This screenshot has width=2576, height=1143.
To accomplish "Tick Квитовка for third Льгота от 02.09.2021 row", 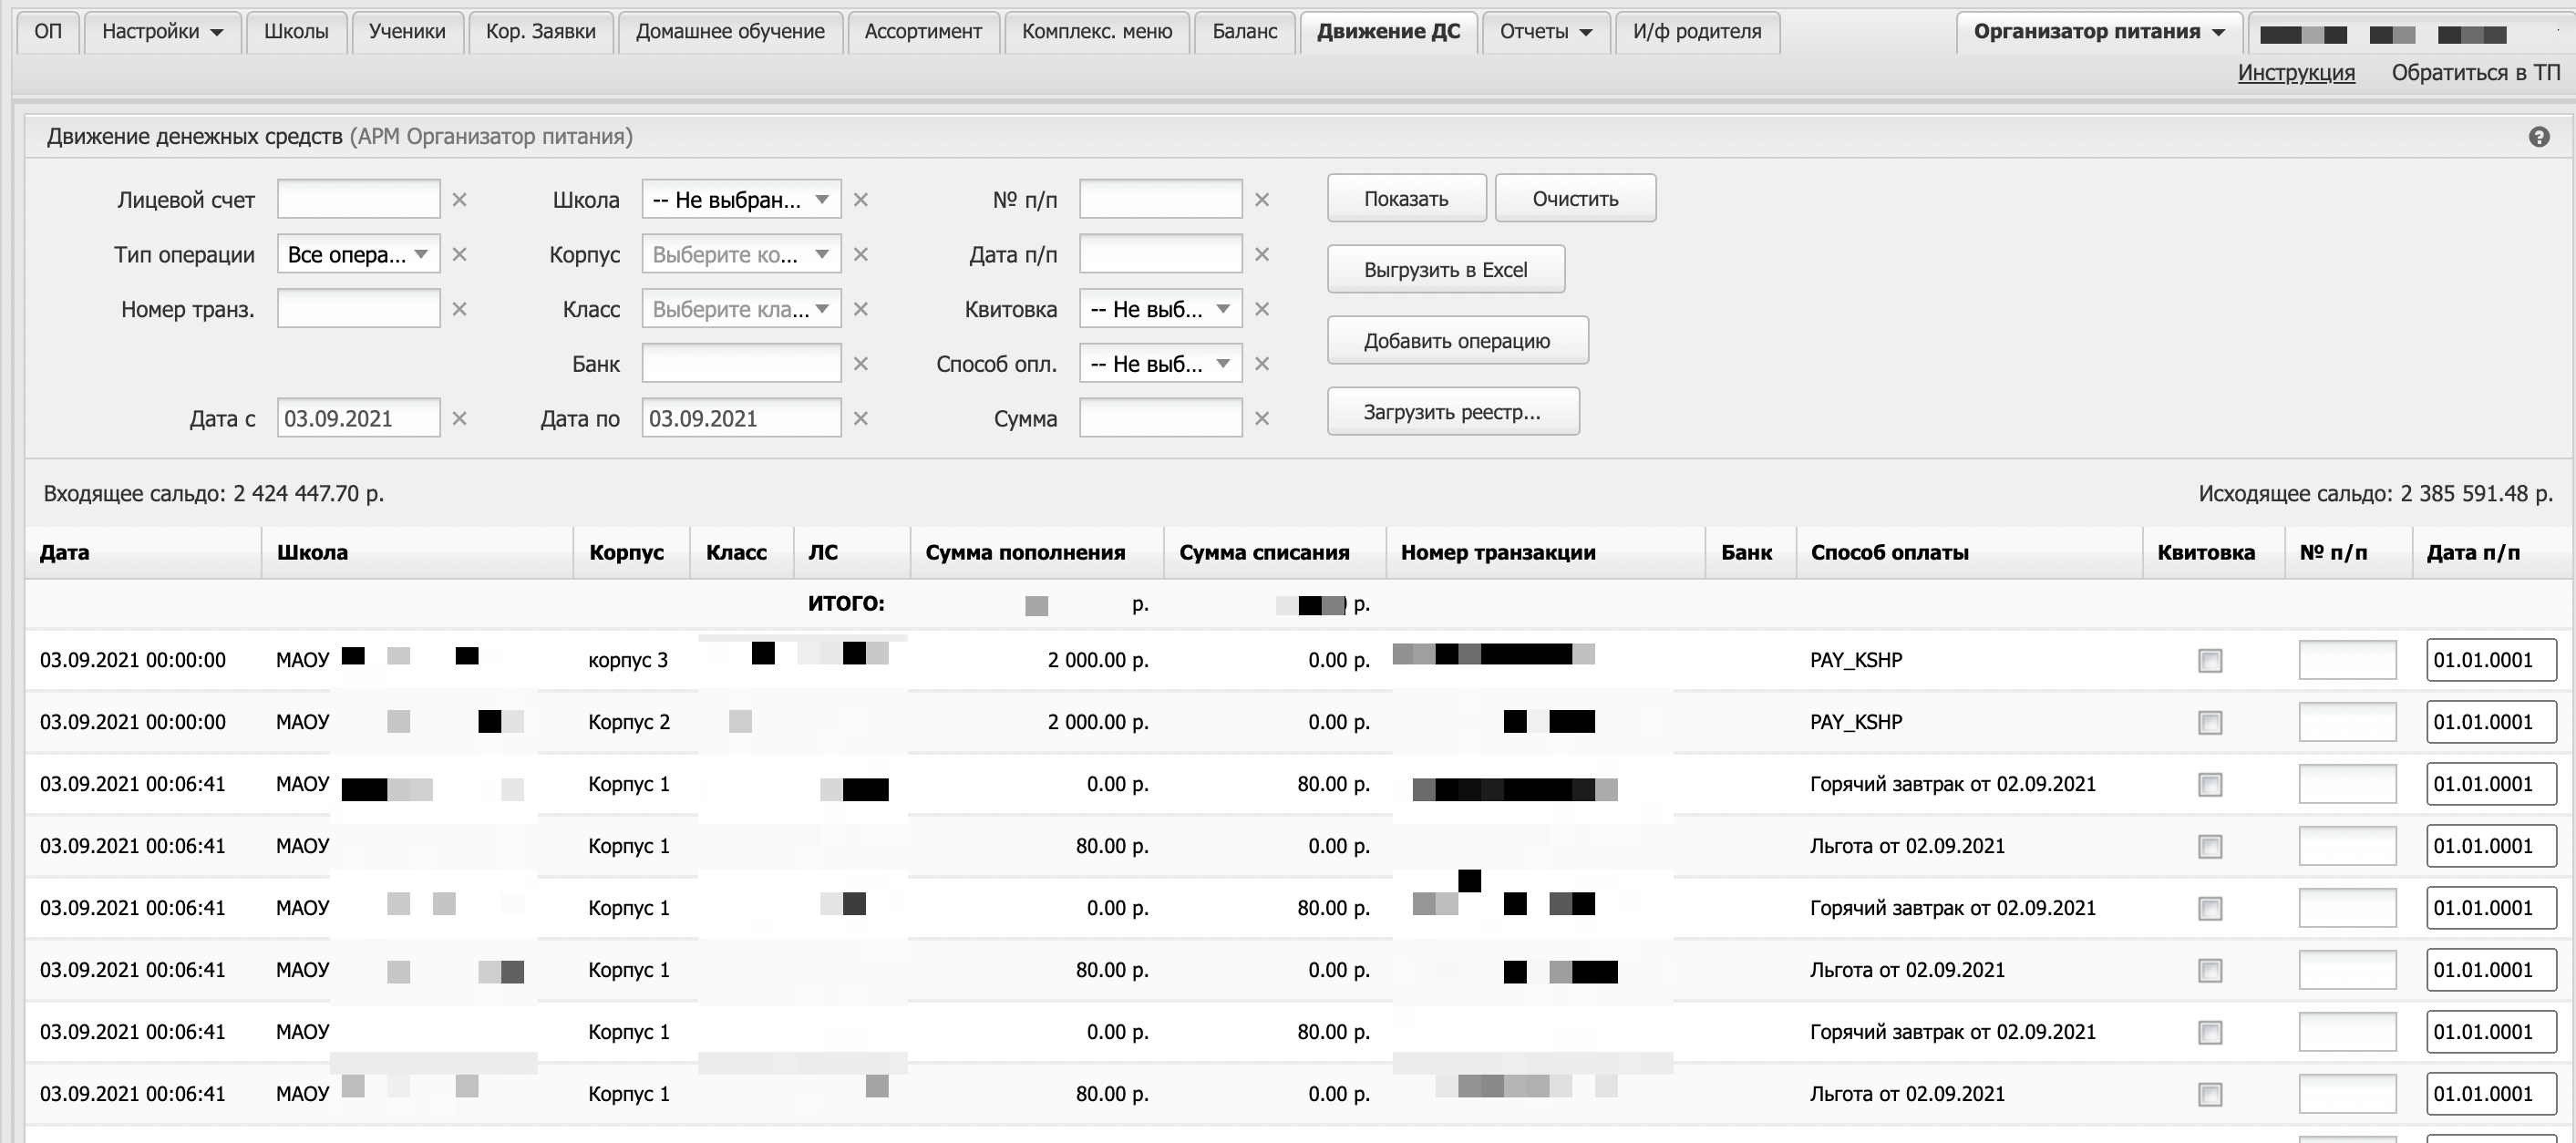I will [2210, 1095].
